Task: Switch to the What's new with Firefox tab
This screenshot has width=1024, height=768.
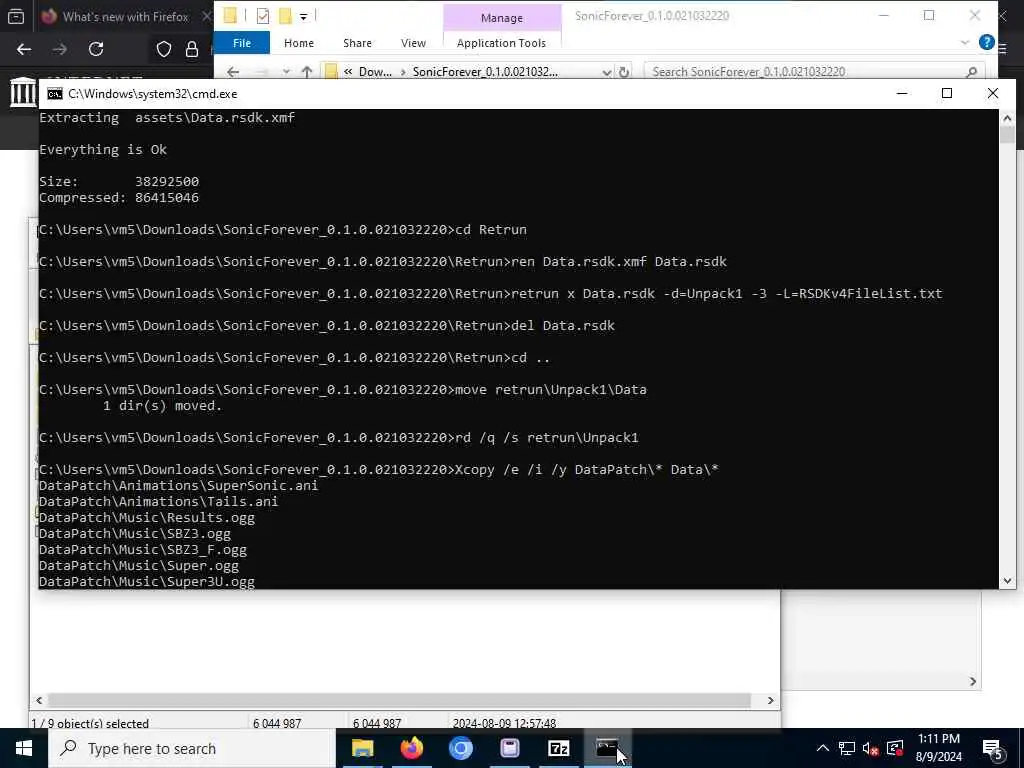Action: tap(124, 16)
